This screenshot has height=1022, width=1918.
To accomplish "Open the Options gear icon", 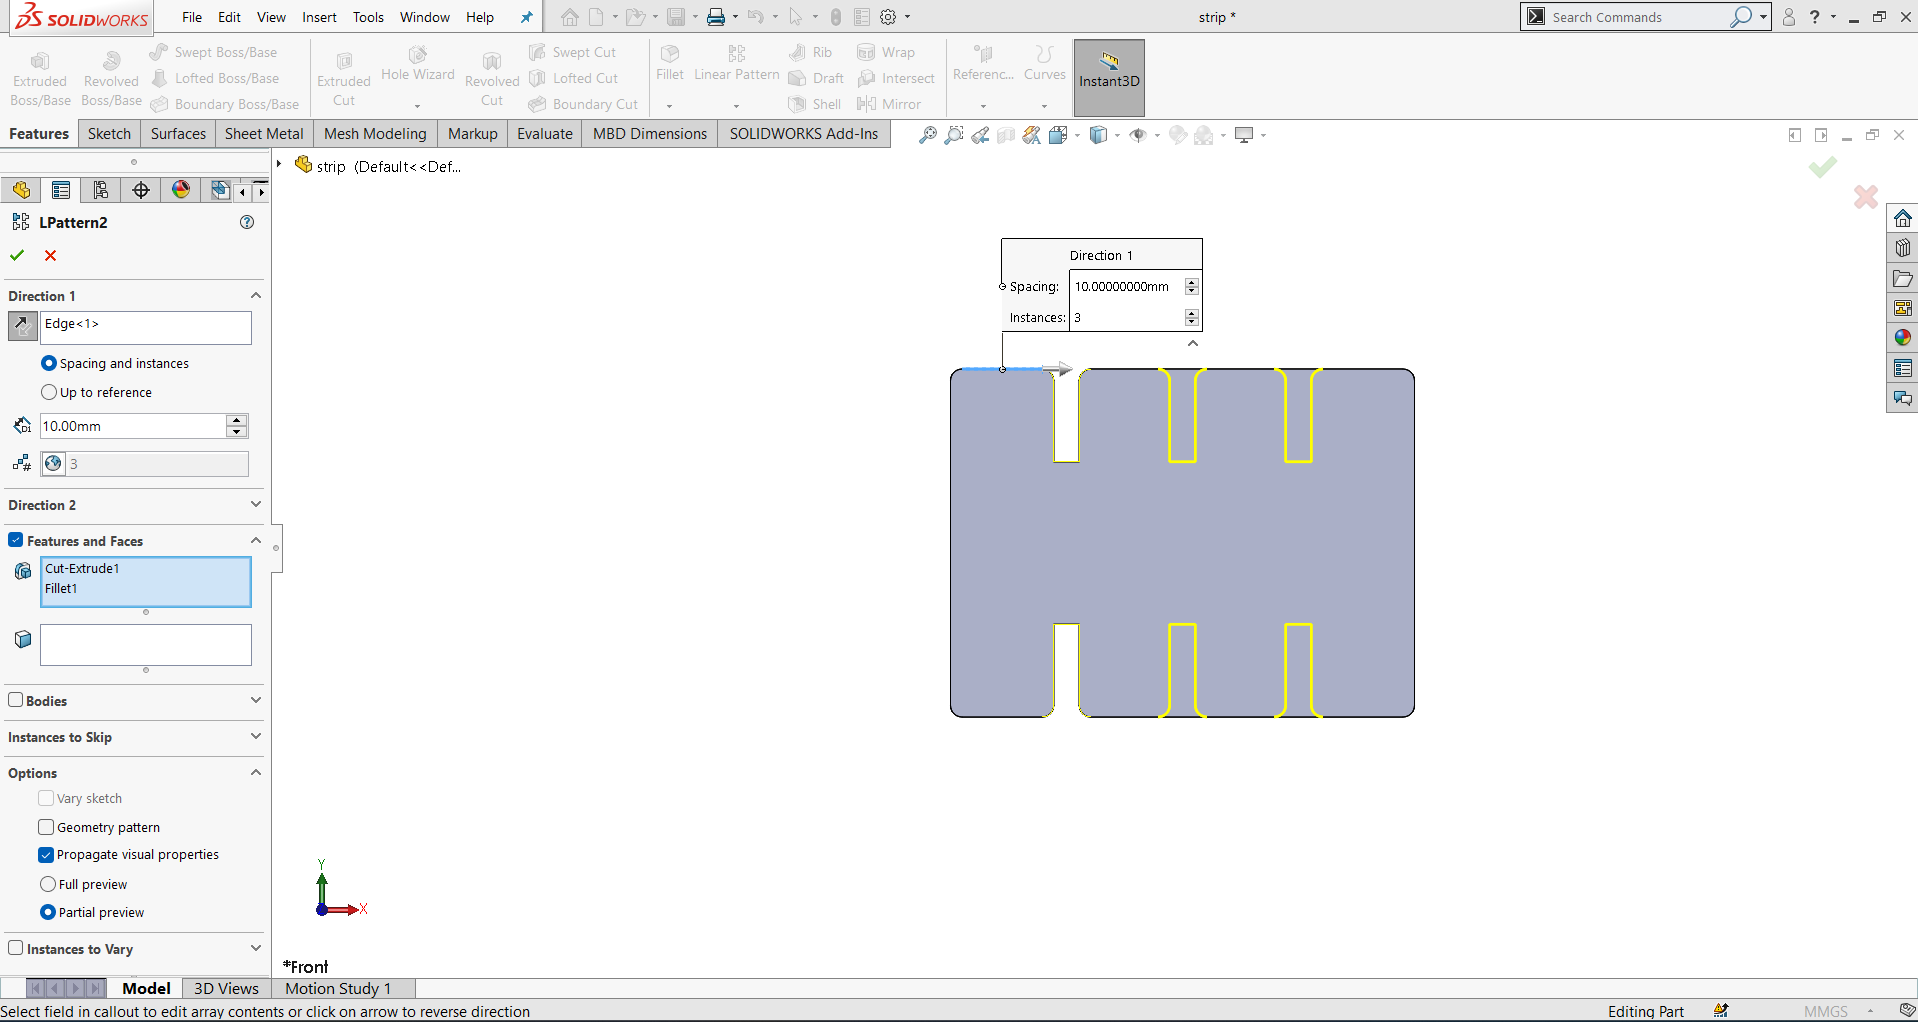I will 887,17.
